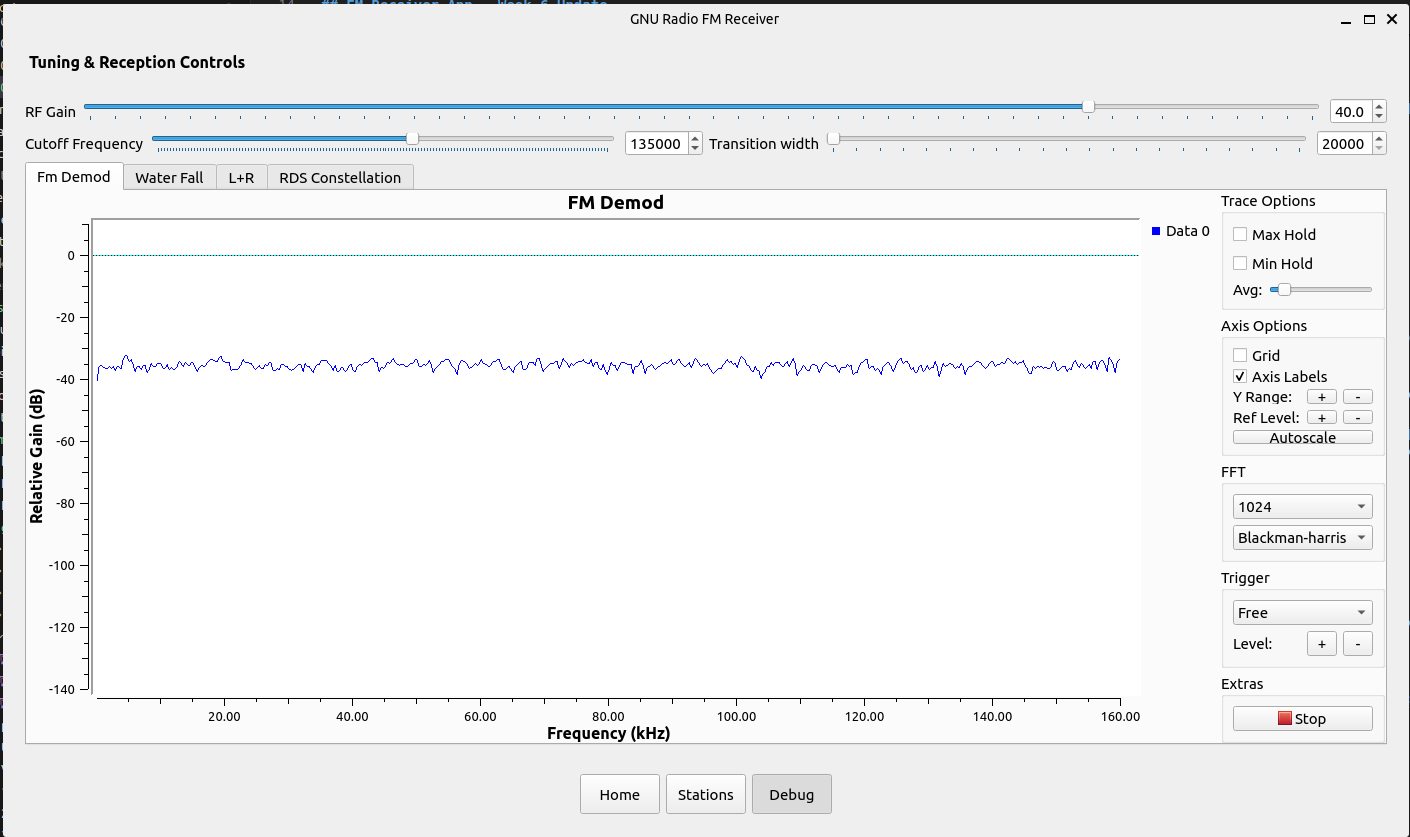Increase trigger Level with plus button

click(1321, 644)
